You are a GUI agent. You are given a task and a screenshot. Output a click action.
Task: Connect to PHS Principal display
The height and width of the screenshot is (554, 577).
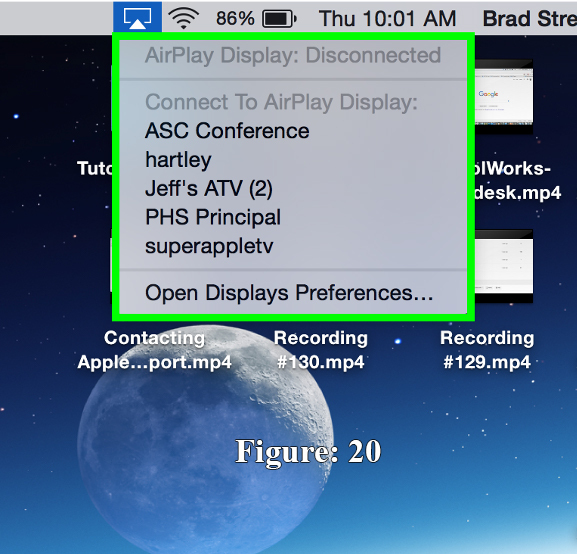pos(293,217)
